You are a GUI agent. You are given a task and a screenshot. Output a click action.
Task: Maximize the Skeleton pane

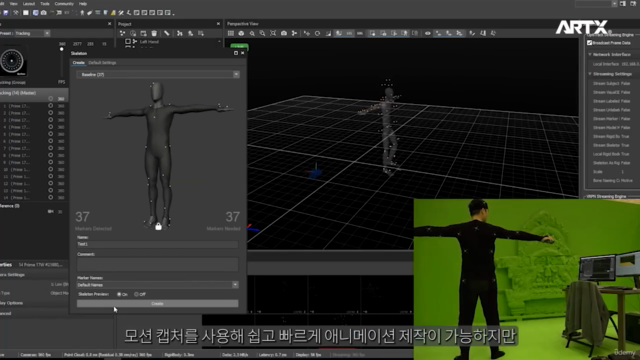236,53
